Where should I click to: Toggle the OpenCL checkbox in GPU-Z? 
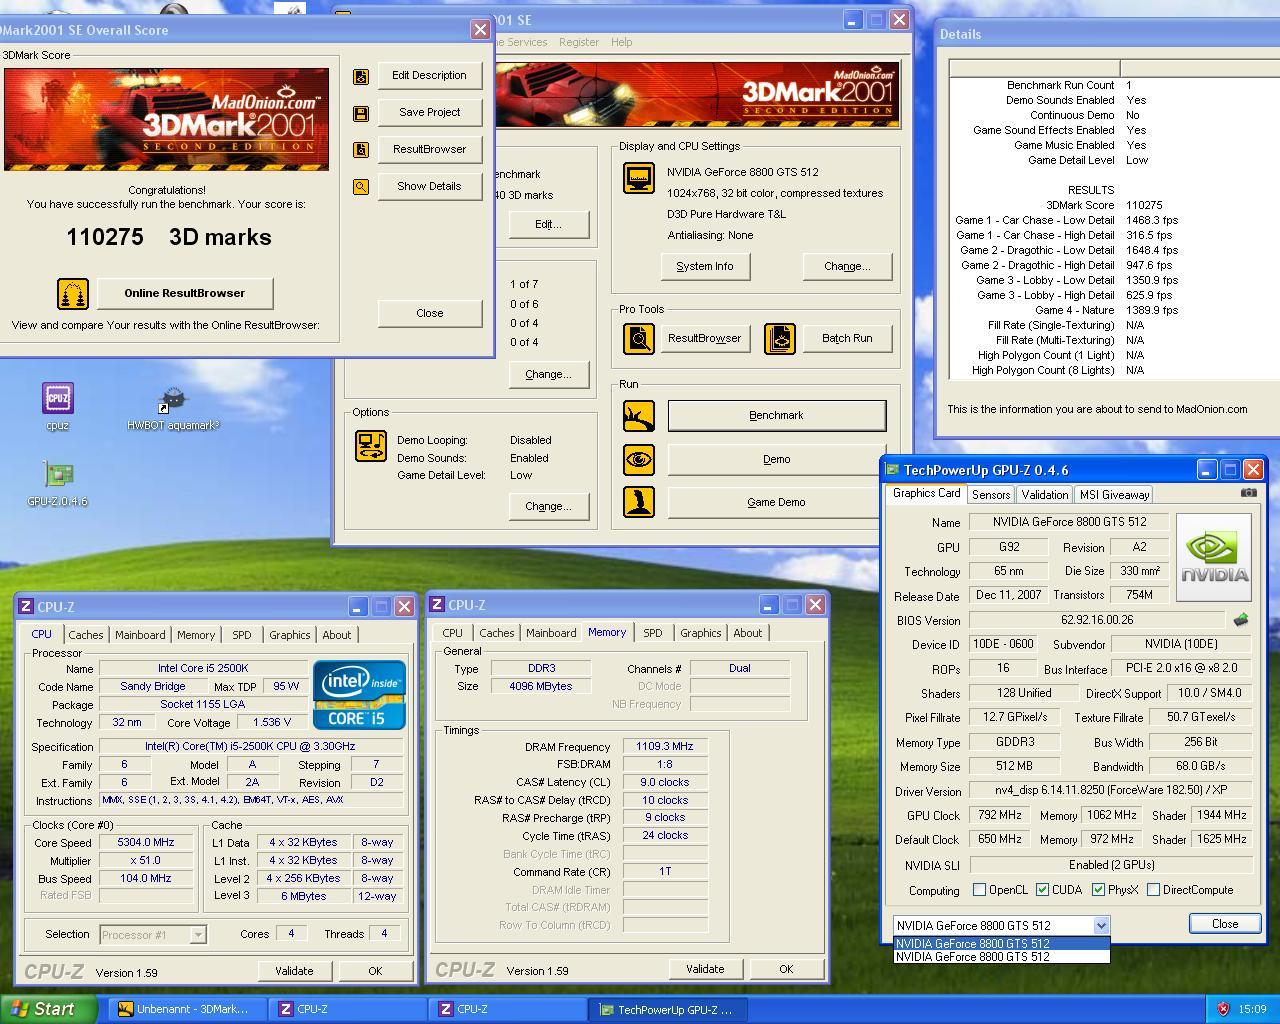(x=980, y=890)
